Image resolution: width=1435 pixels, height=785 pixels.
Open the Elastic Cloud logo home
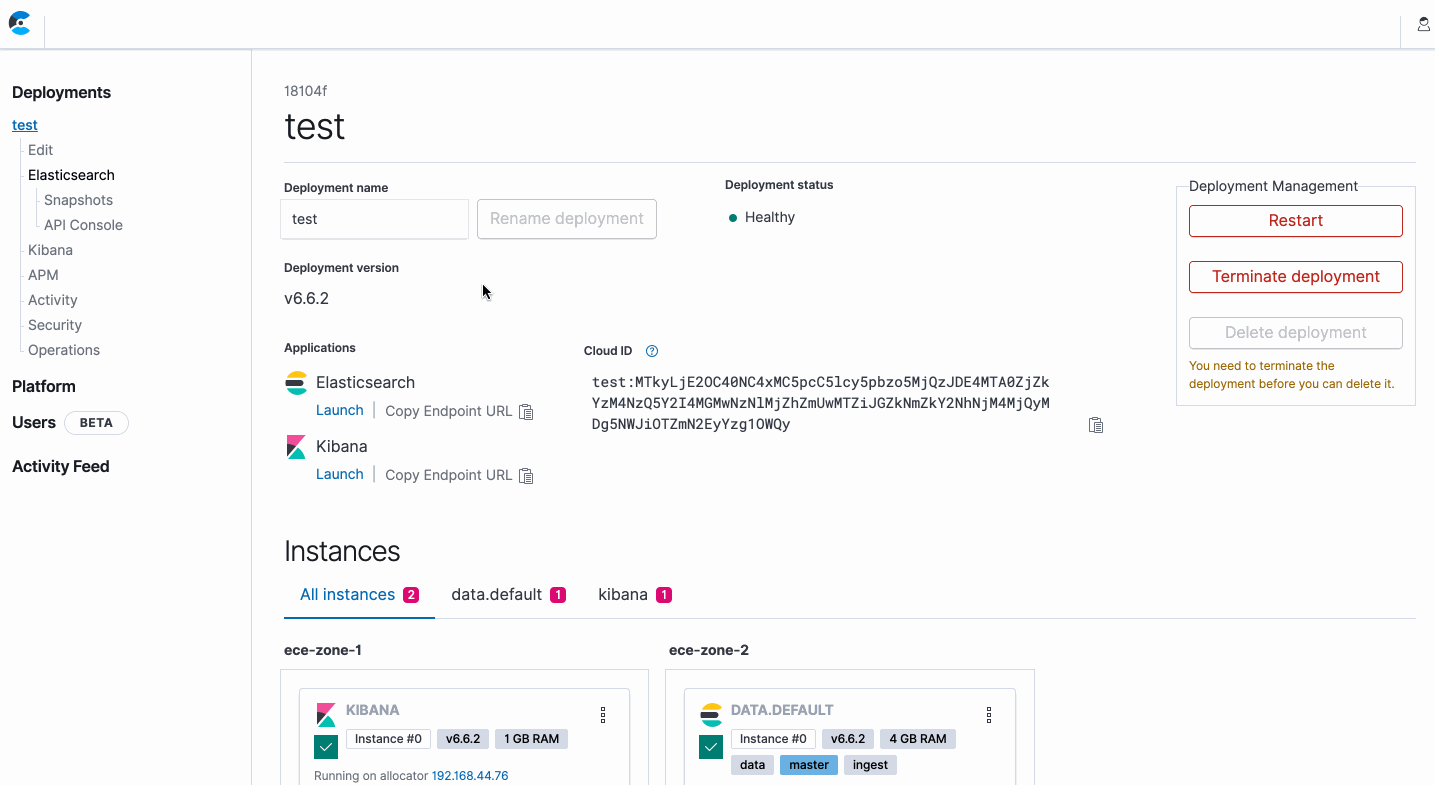pyautogui.click(x=20, y=23)
